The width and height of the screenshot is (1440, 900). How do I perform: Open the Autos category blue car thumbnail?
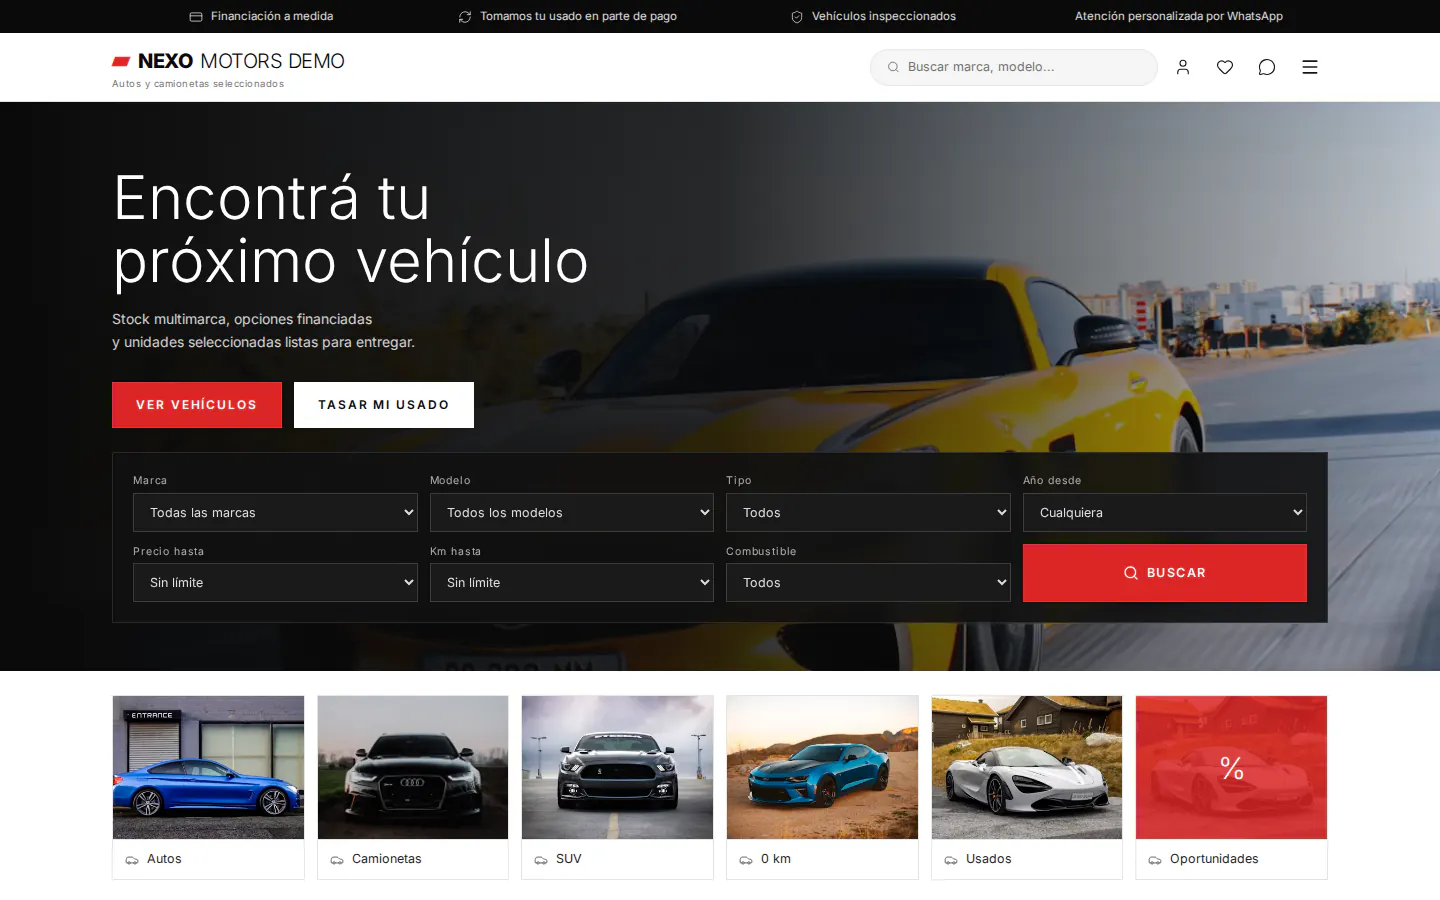208,767
